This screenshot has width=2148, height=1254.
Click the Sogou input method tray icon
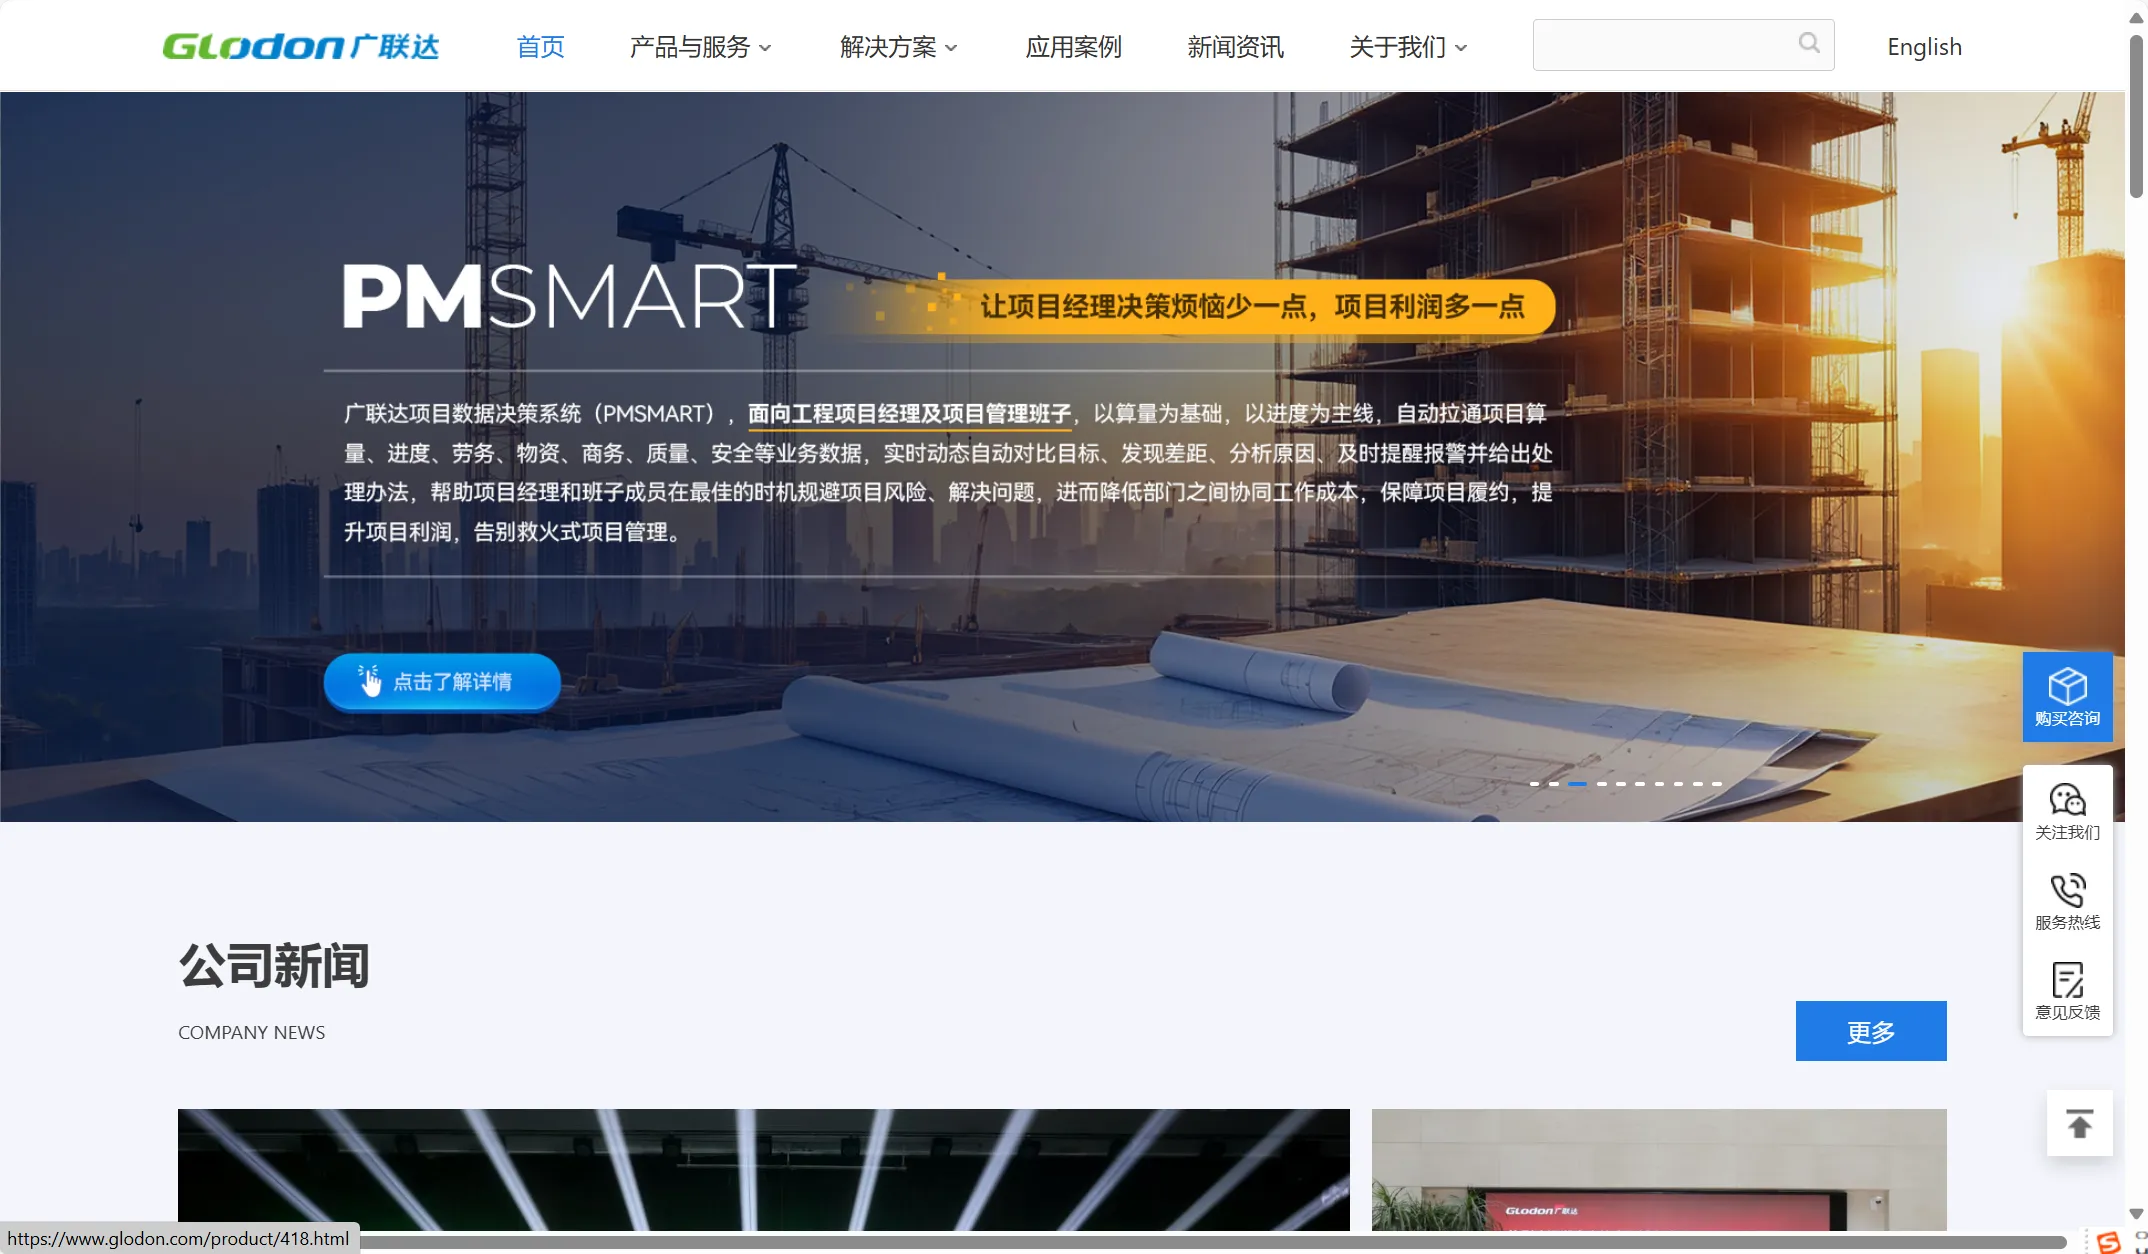(2108, 1241)
